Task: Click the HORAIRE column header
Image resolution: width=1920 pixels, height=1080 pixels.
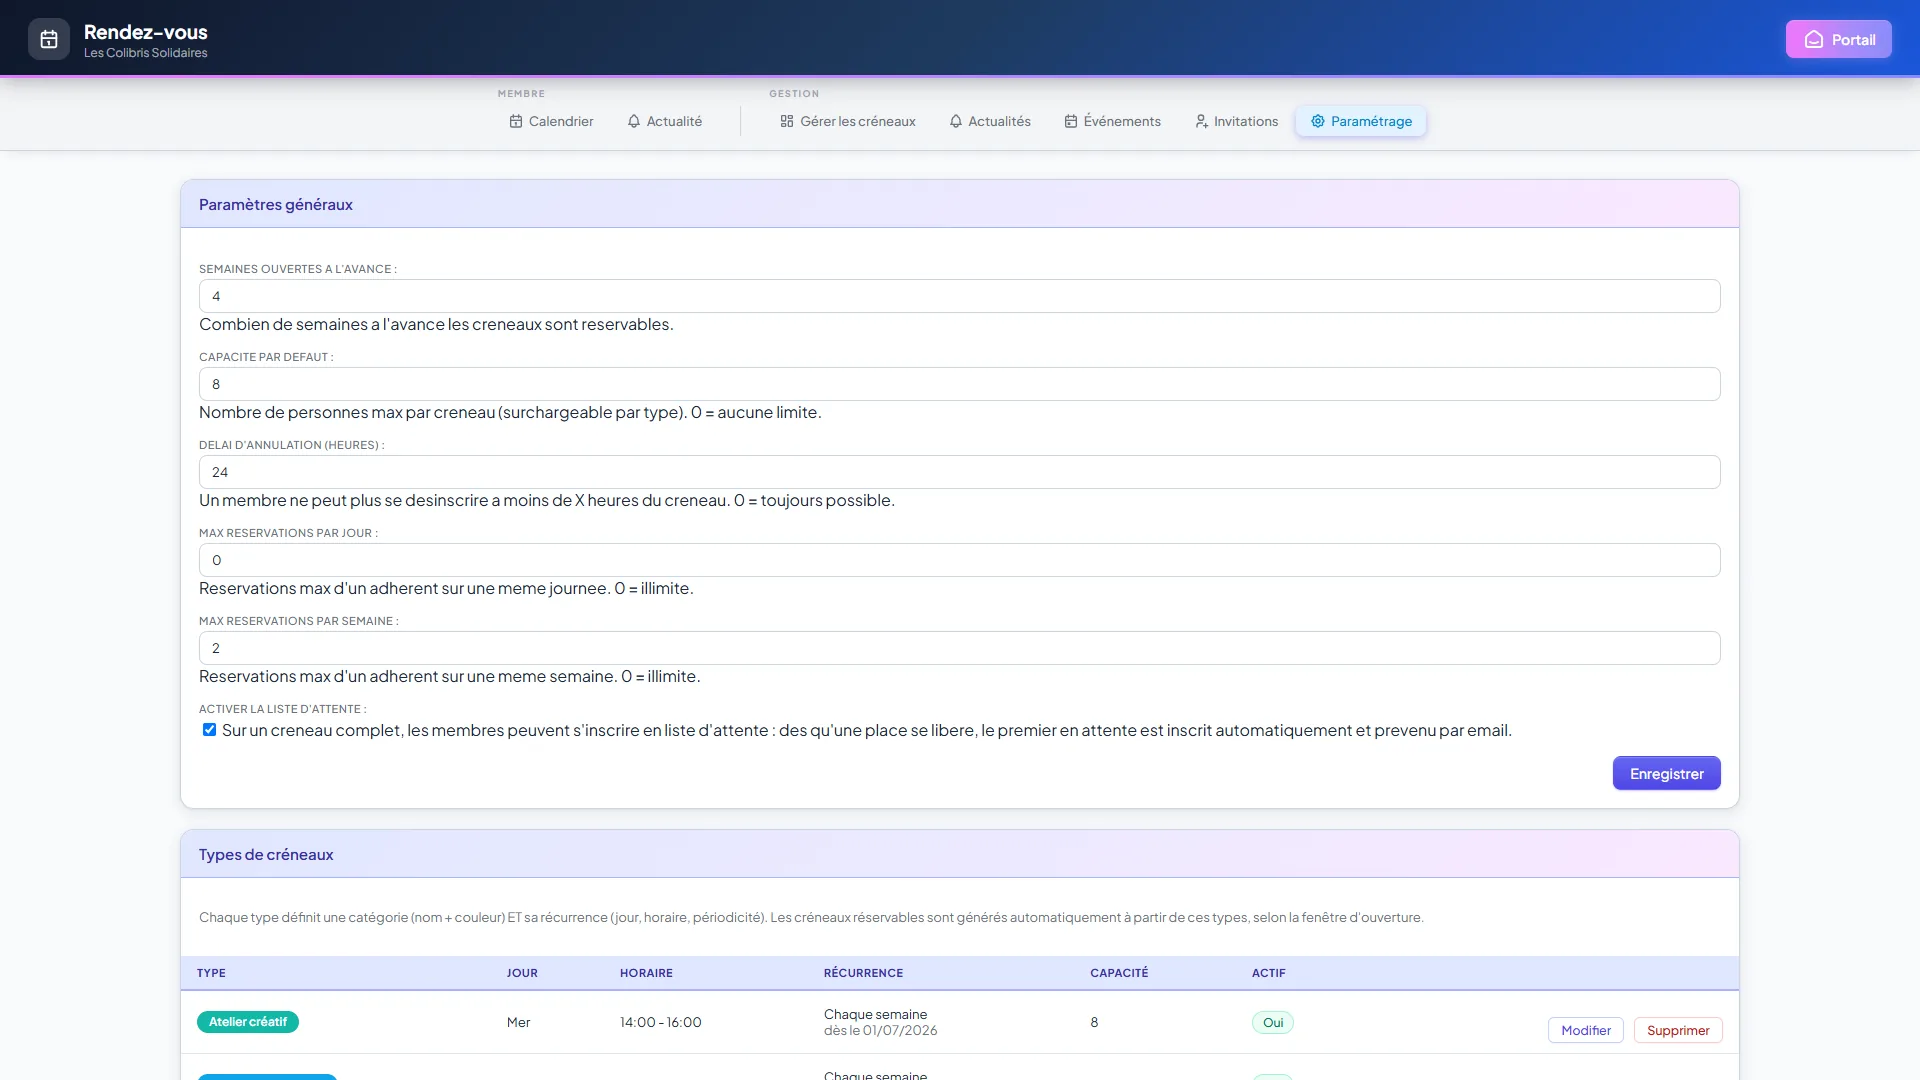Action: tap(646, 973)
